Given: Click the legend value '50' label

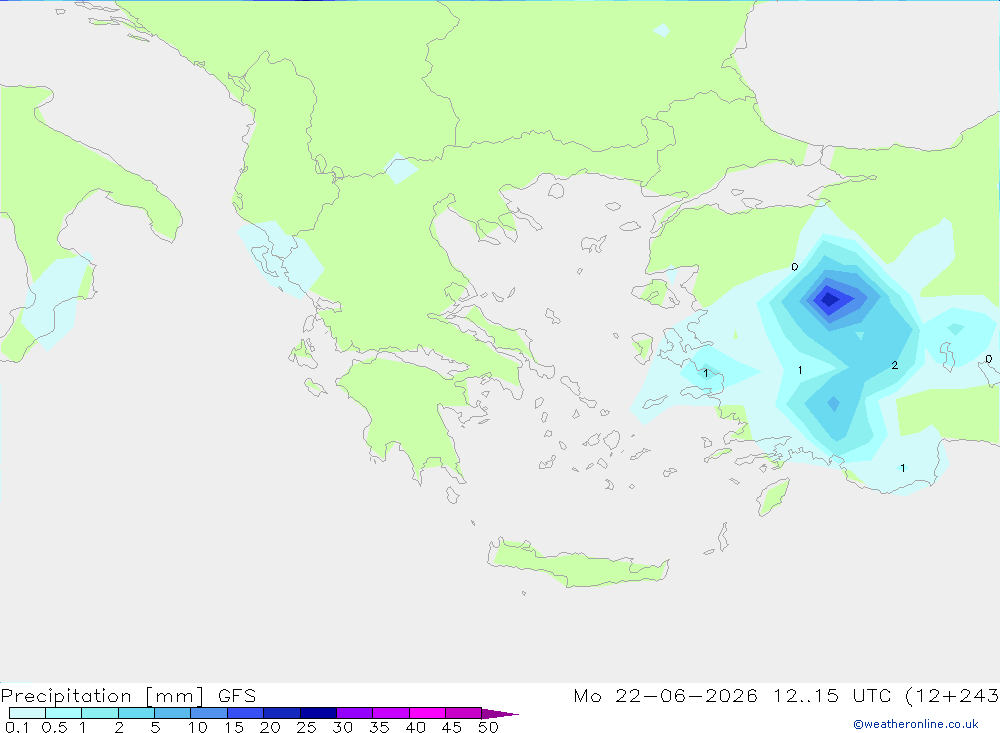Looking at the screenshot, I should click(x=488, y=727).
